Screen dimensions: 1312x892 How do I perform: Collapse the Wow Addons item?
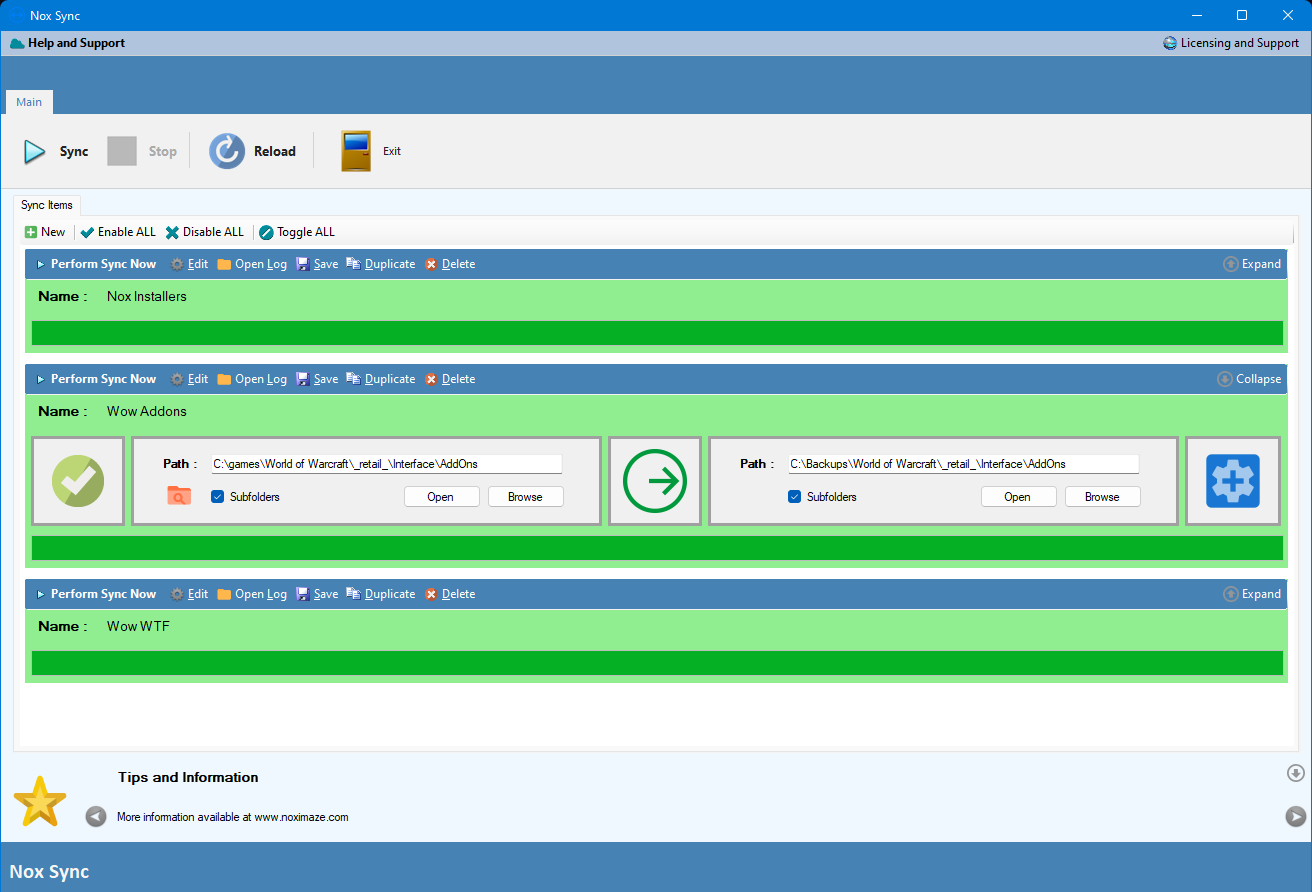[1249, 379]
